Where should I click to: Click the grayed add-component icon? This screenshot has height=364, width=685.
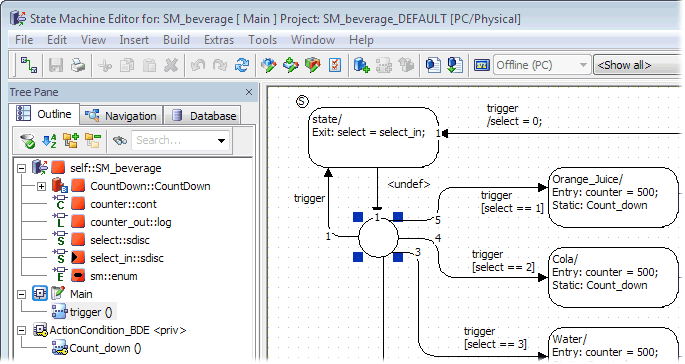(x=384, y=66)
